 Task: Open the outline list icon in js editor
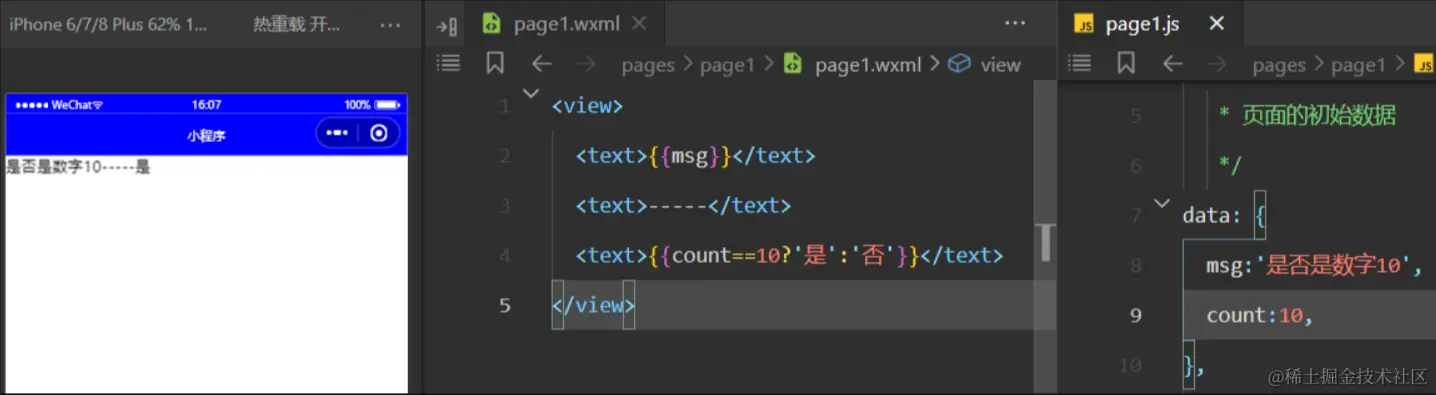click(x=1079, y=64)
